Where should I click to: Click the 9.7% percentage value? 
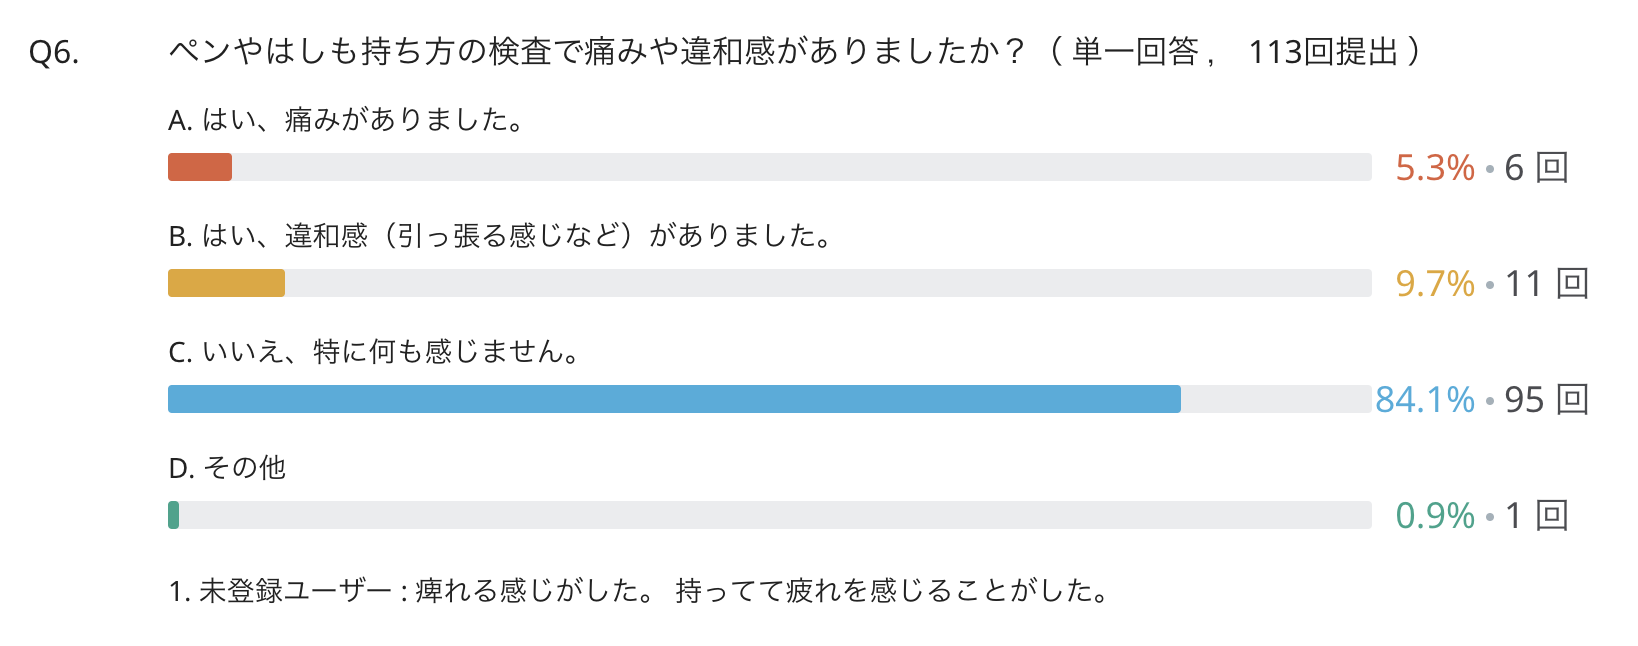click(1435, 284)
